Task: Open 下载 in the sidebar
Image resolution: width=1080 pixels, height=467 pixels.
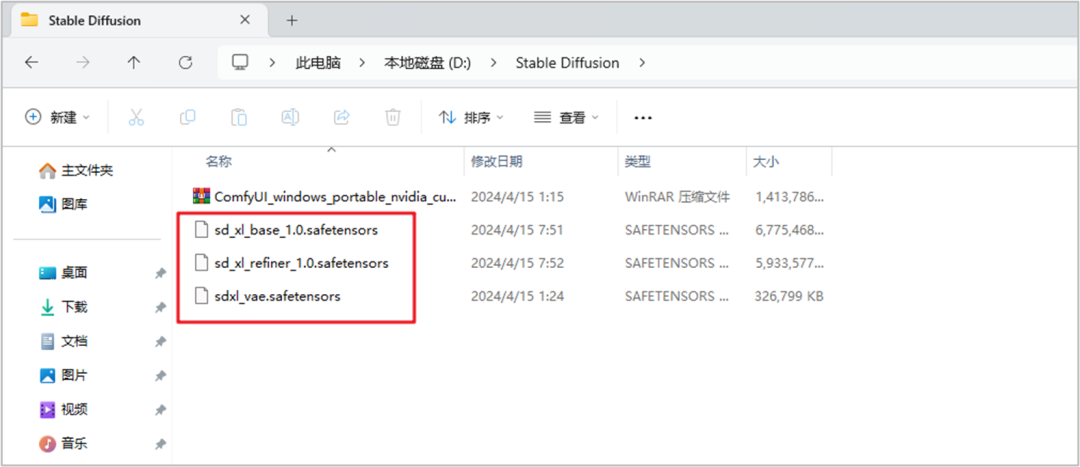Action: pos(63,307)
